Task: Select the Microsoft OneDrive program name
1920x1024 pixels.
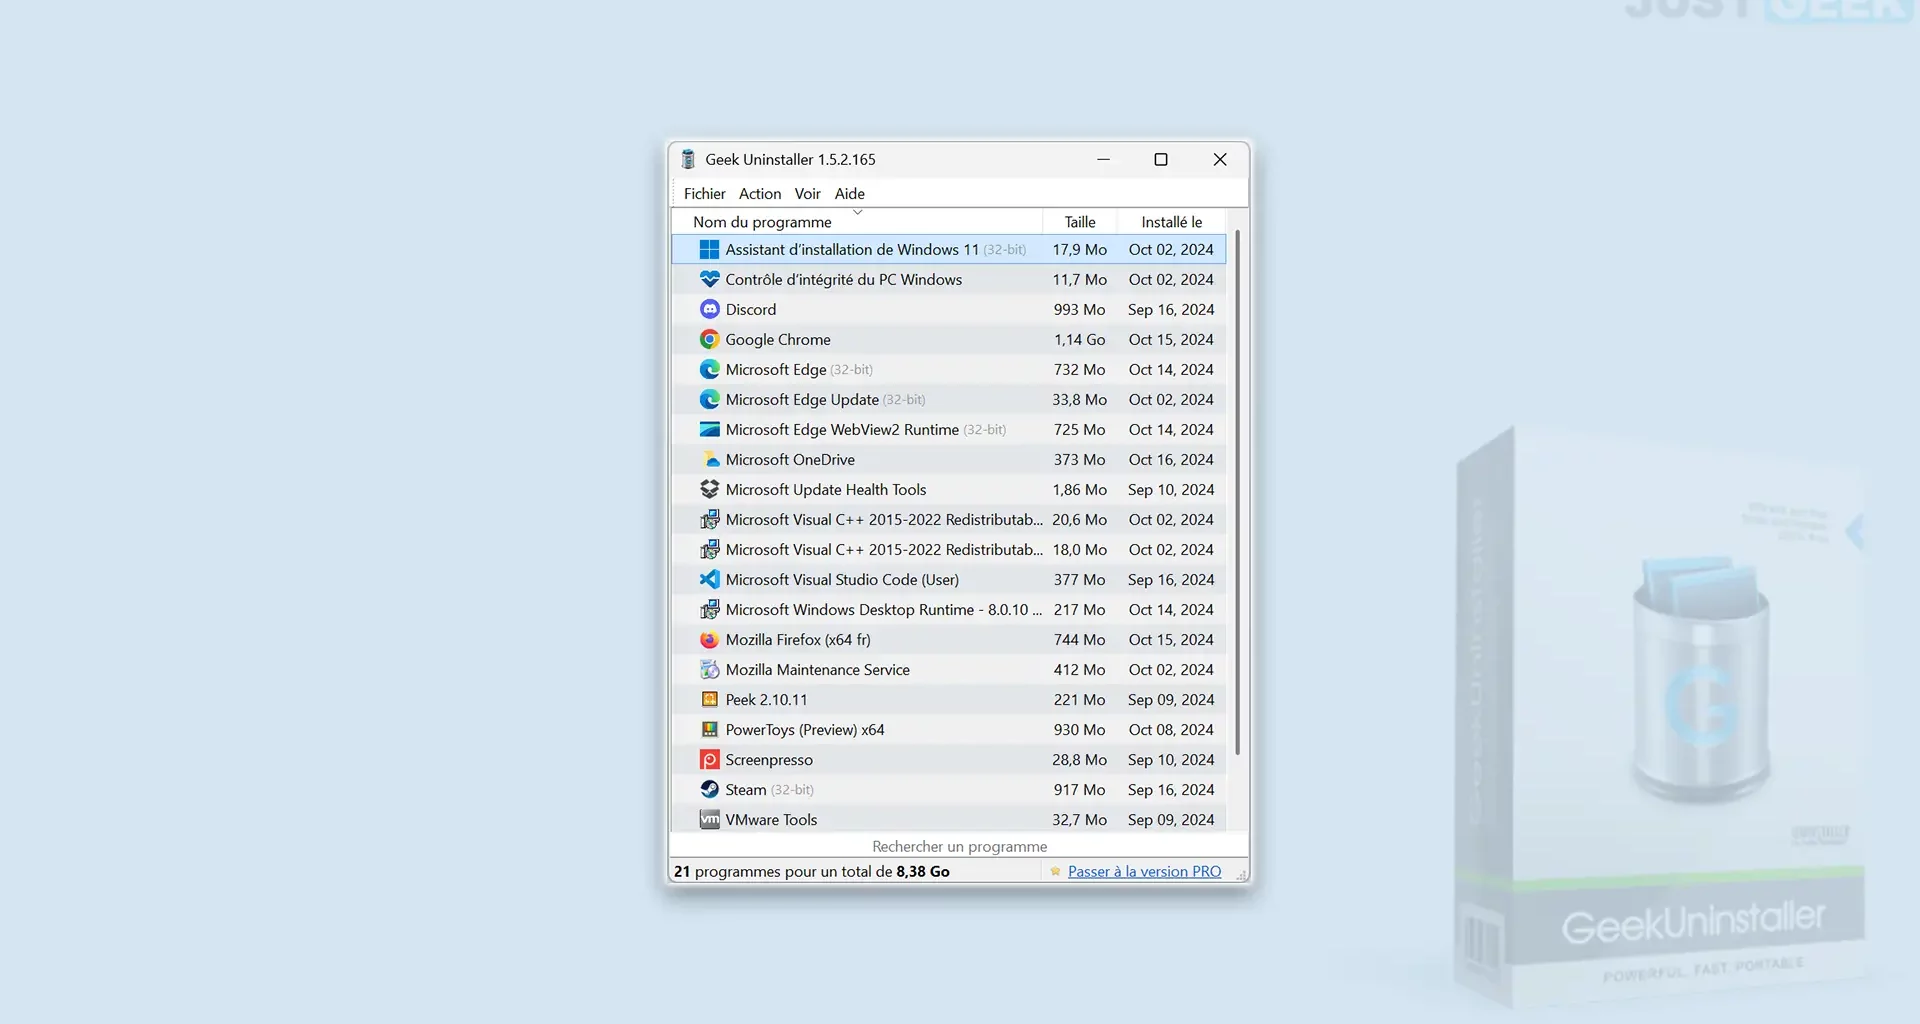Action: 790,460
